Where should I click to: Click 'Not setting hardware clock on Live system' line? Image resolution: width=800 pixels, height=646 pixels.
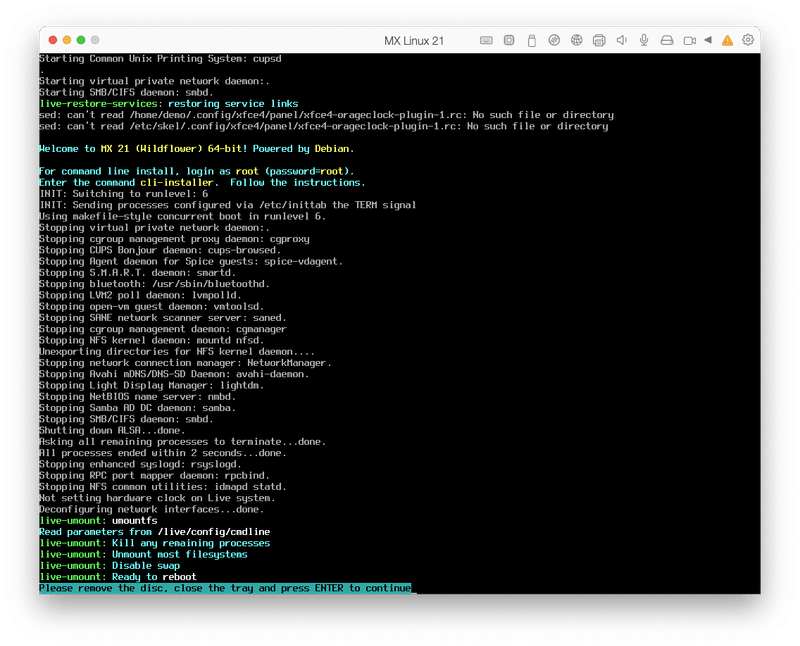click(157, 499)
